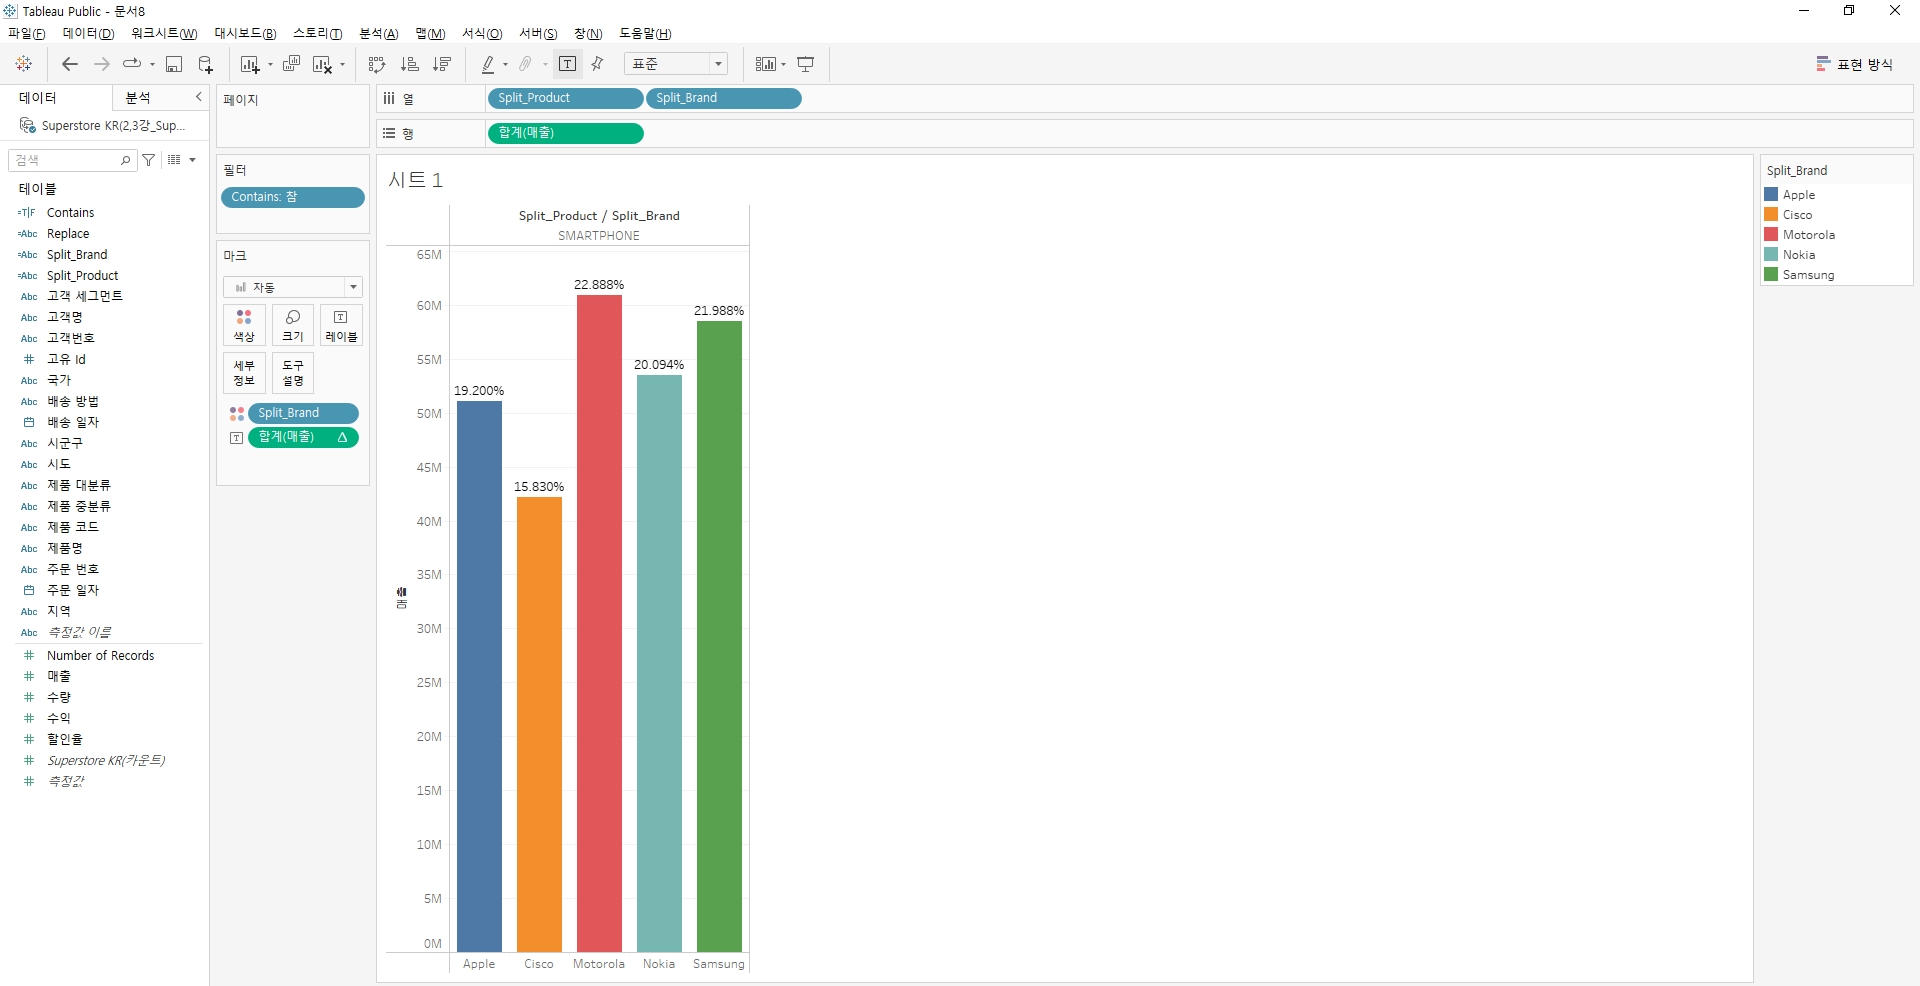Open the 서식 menu

pos(482,34)
